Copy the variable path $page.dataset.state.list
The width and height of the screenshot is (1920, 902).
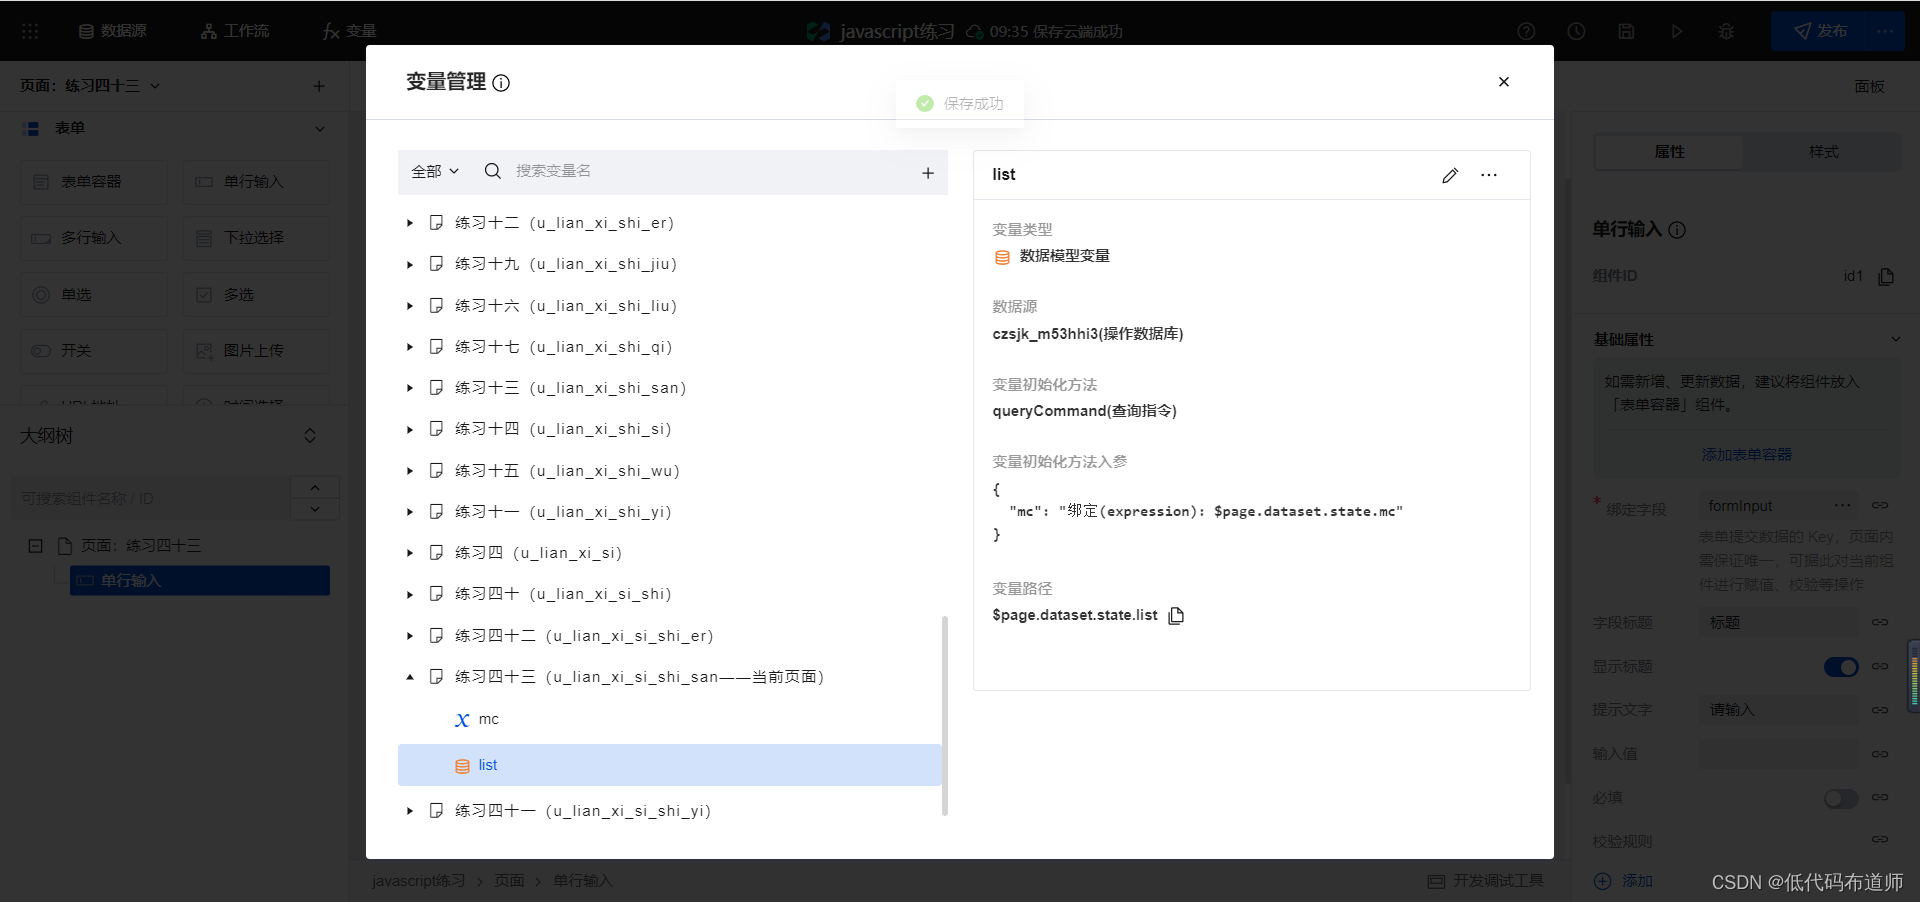coord(1176,615)
